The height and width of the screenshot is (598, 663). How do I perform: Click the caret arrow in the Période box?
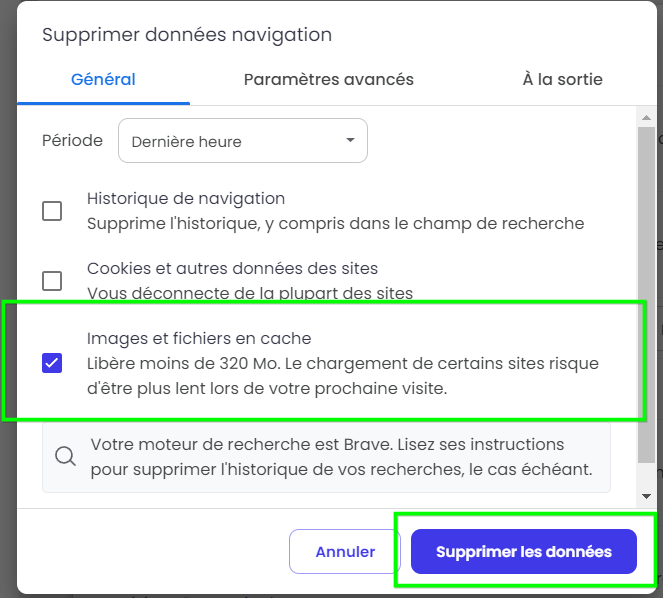(350, 140)
